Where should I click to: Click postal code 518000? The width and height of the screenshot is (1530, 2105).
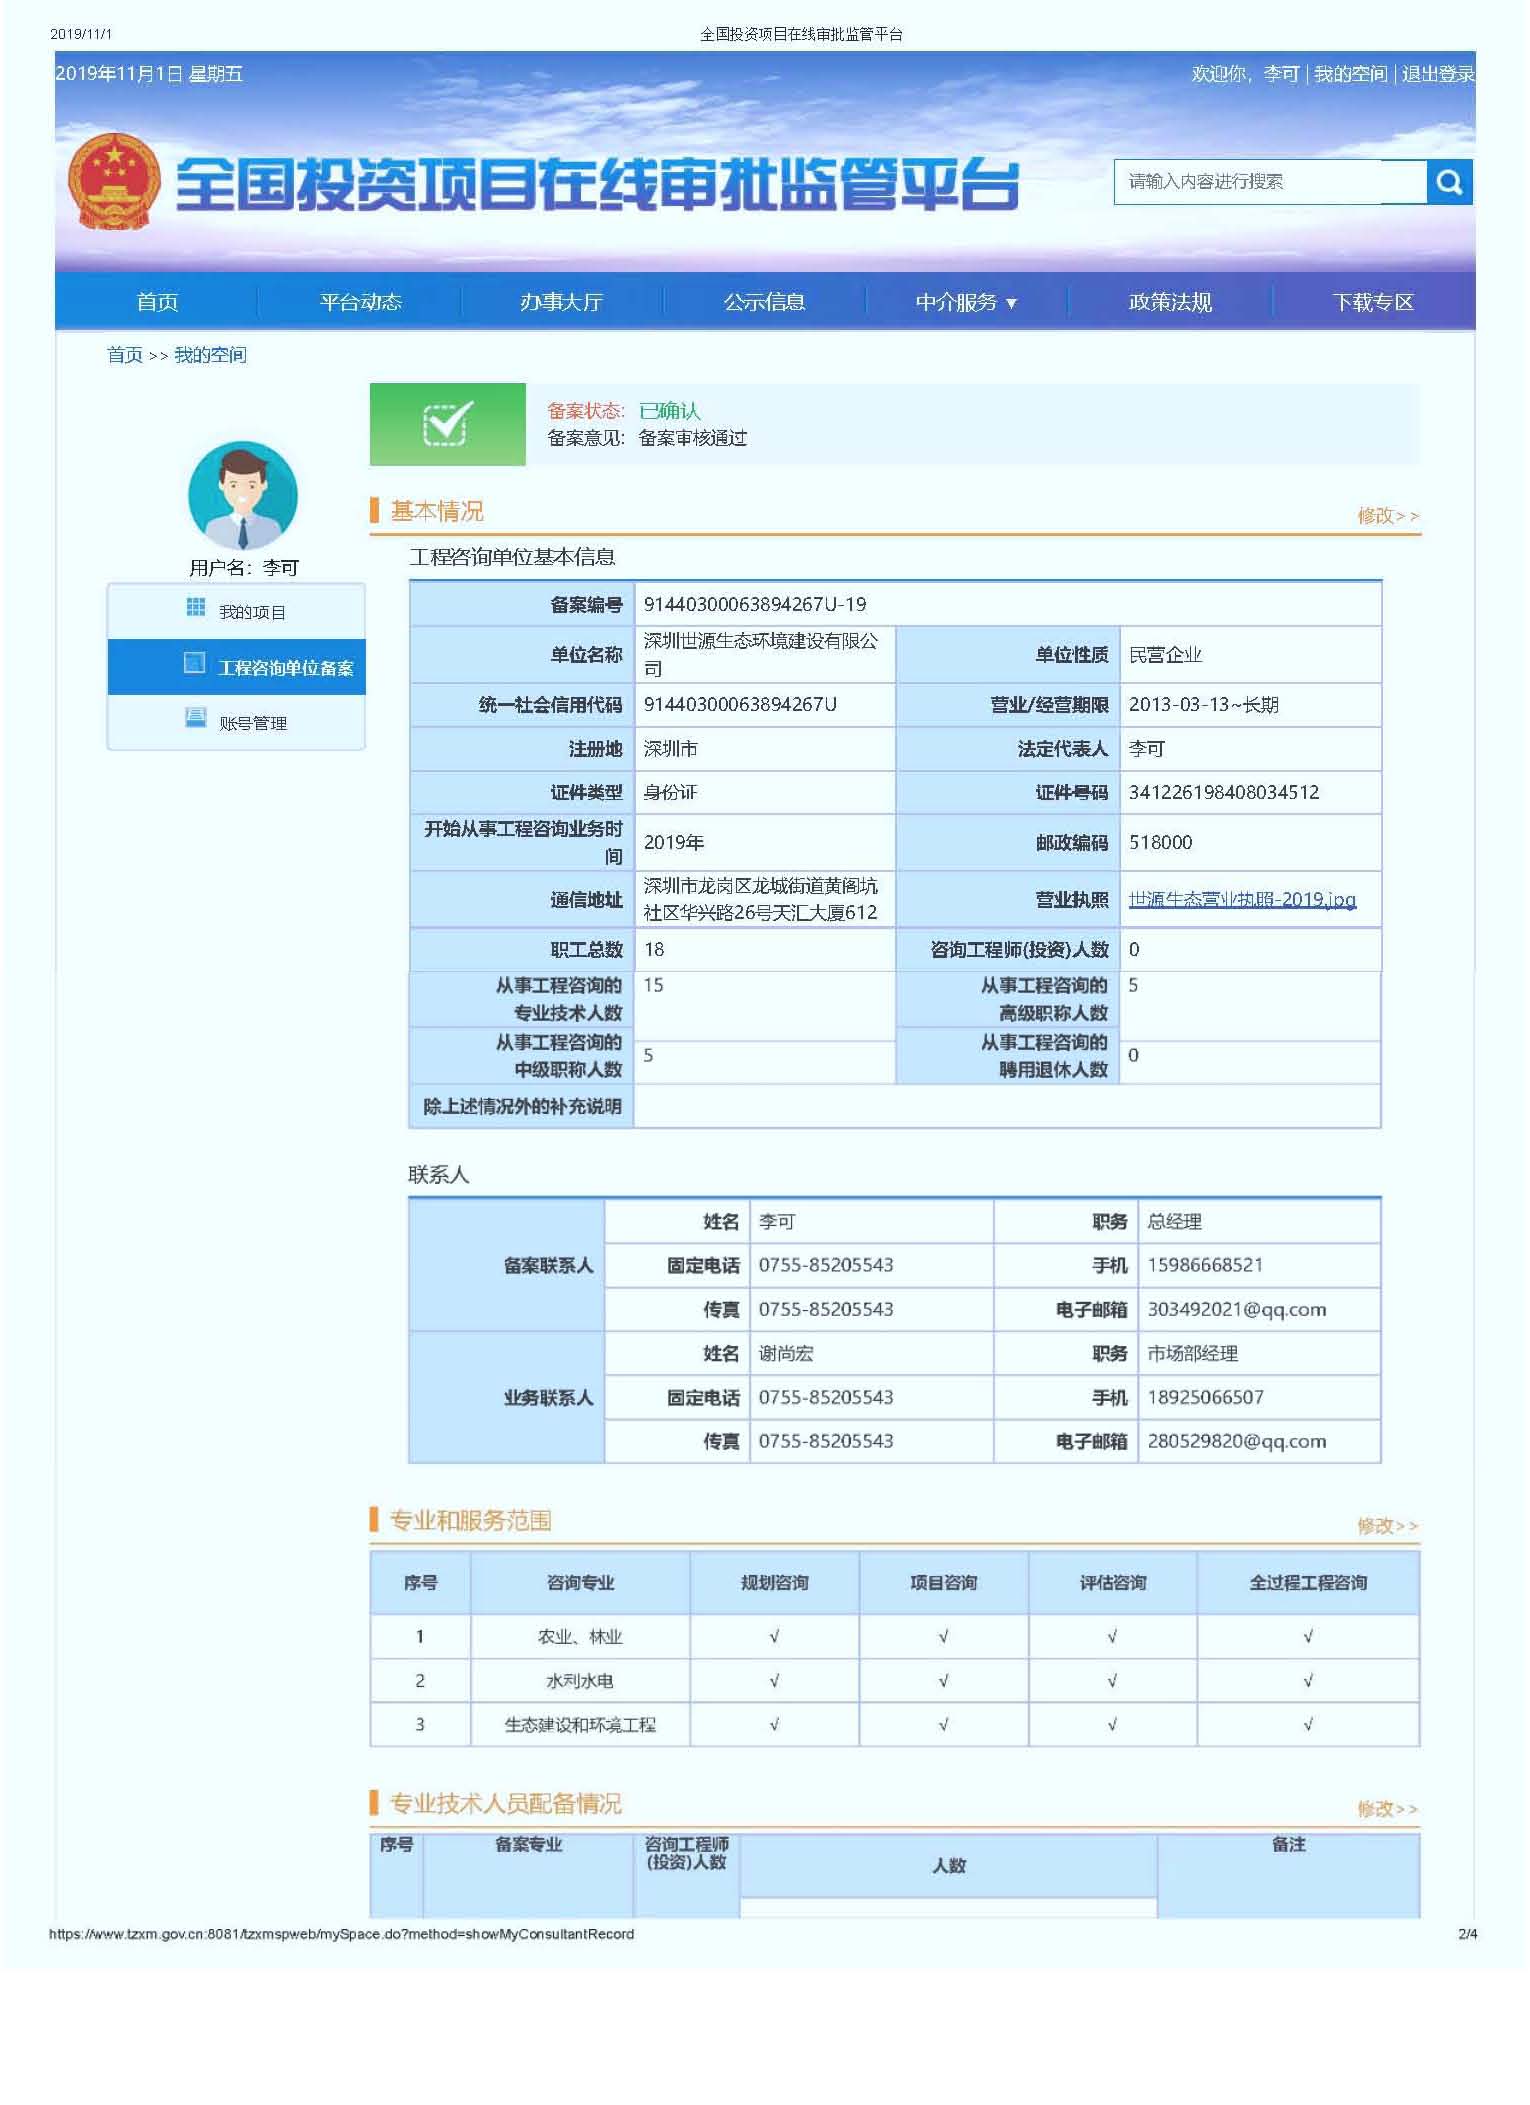click(1160, 843)
